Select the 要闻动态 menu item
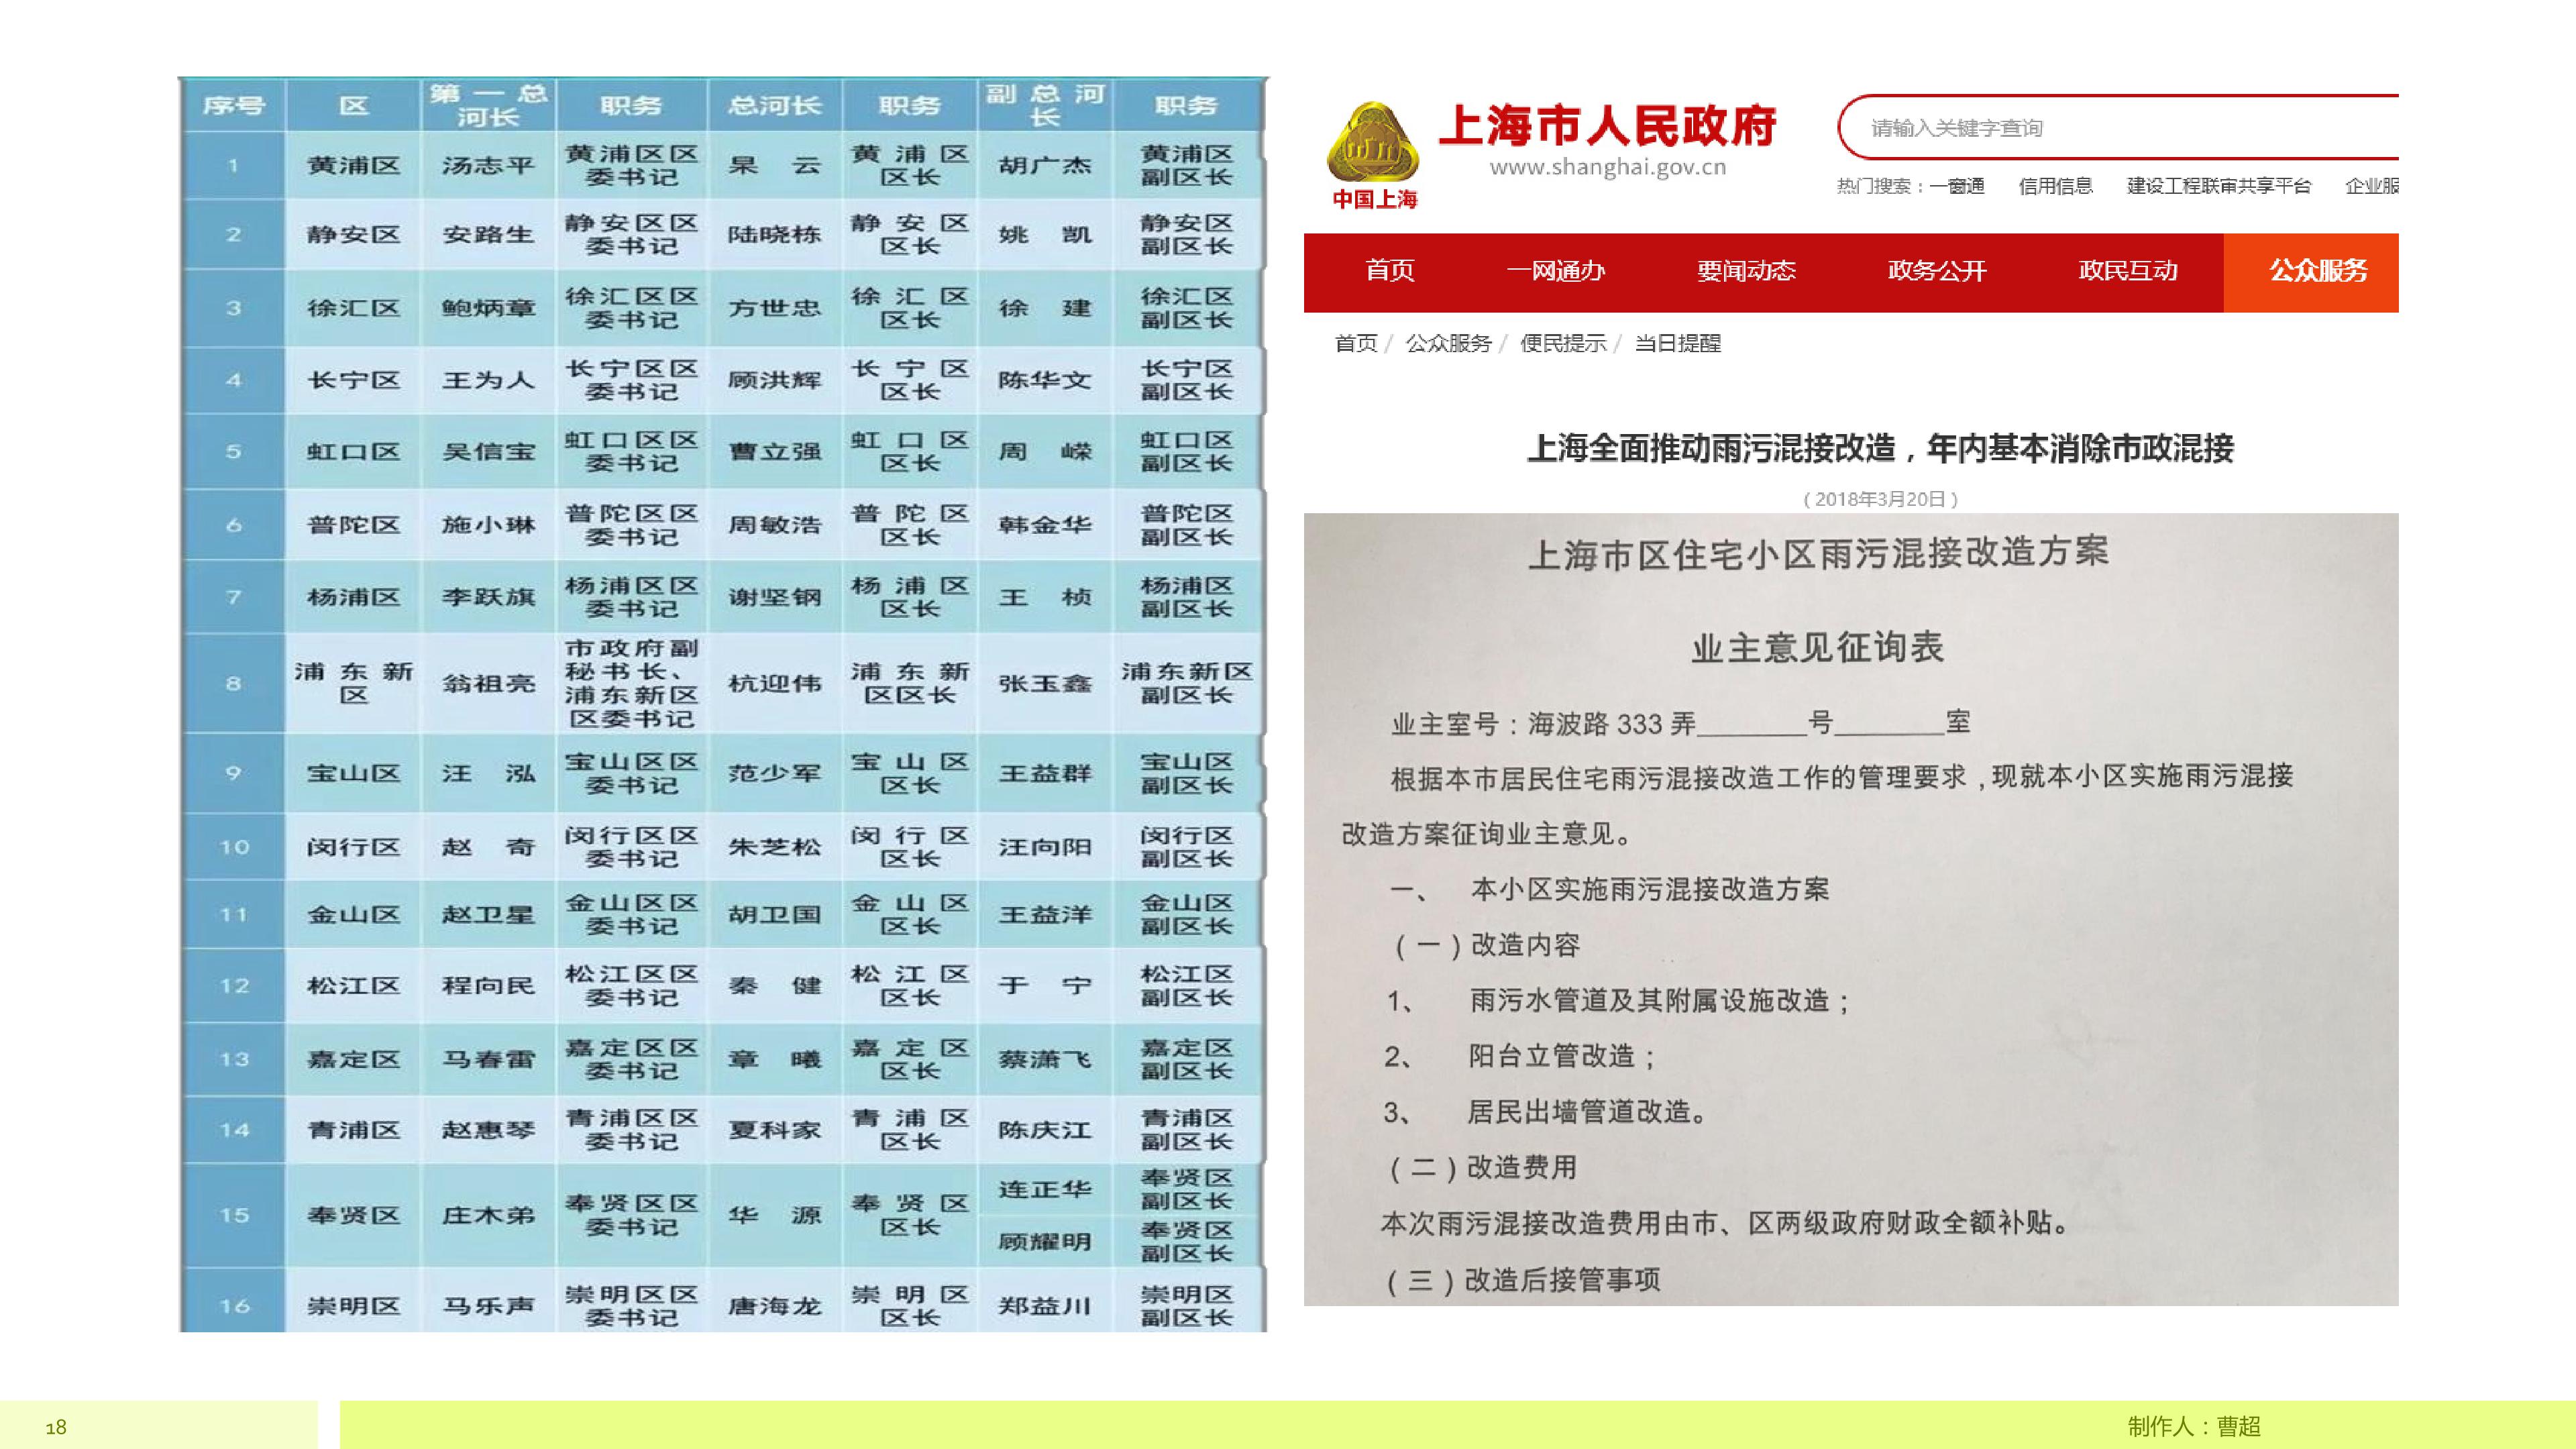Viewport: 2576px width, 1449px height. [x=1746, y=271]
